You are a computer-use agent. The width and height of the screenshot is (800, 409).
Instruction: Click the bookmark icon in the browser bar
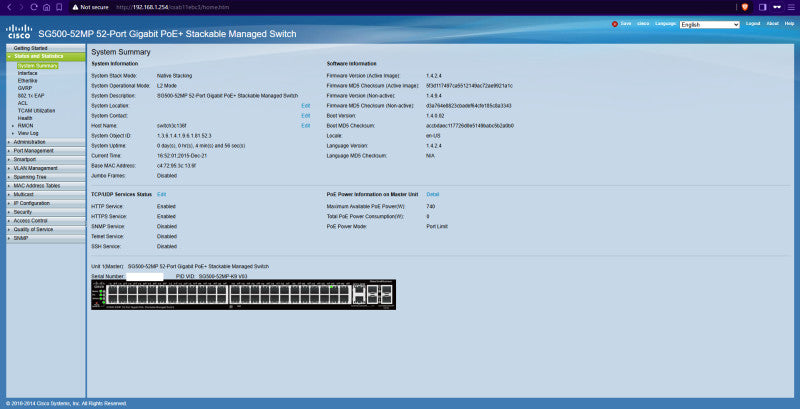coord(59,8)
